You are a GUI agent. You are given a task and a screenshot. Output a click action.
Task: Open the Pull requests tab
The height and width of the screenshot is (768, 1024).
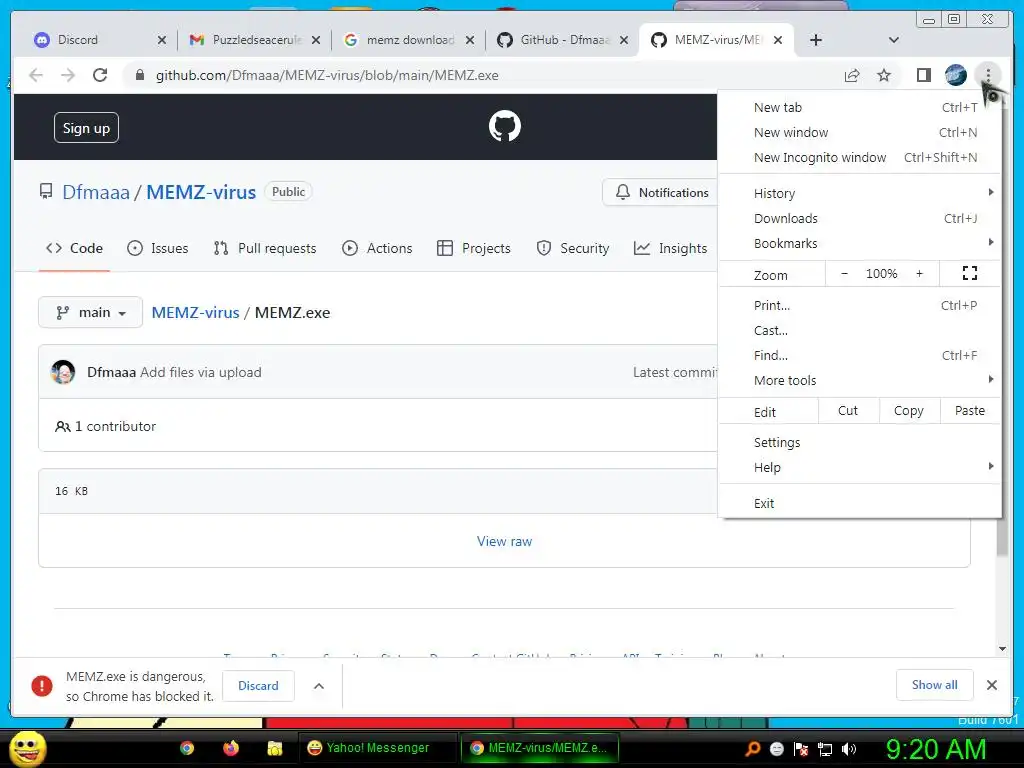(264, 248)
